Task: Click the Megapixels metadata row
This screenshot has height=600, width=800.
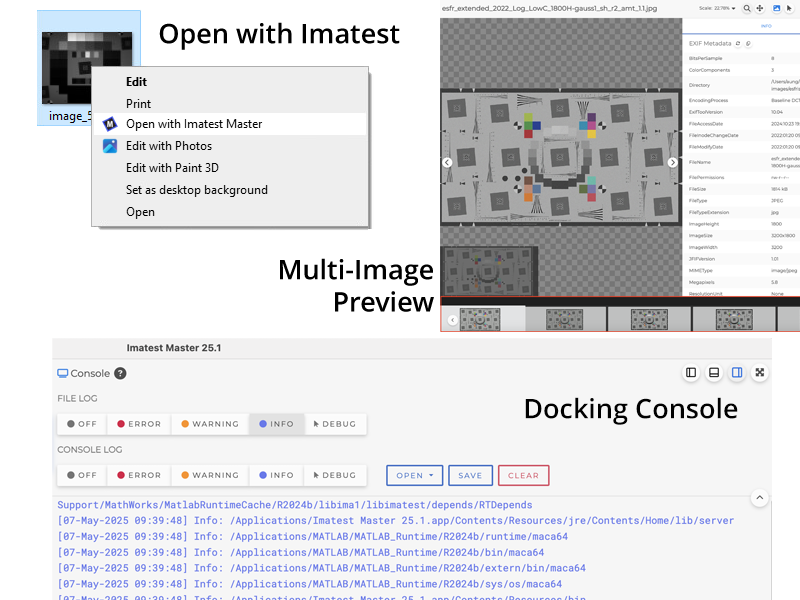Action: [x=743, y=282]
